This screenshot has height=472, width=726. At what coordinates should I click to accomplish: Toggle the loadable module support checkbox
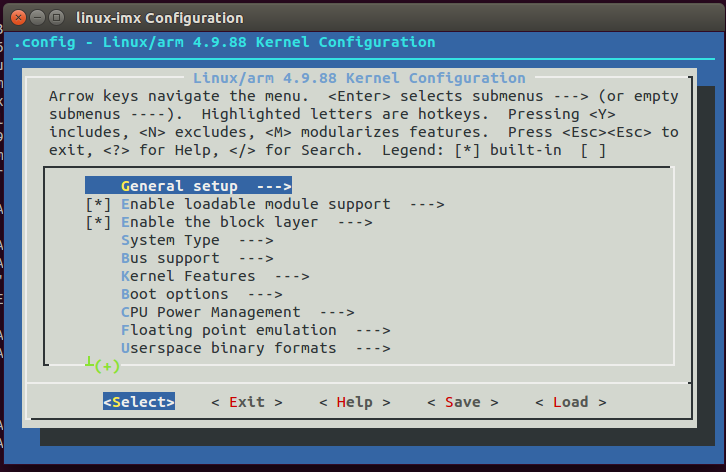coord(98,204)
